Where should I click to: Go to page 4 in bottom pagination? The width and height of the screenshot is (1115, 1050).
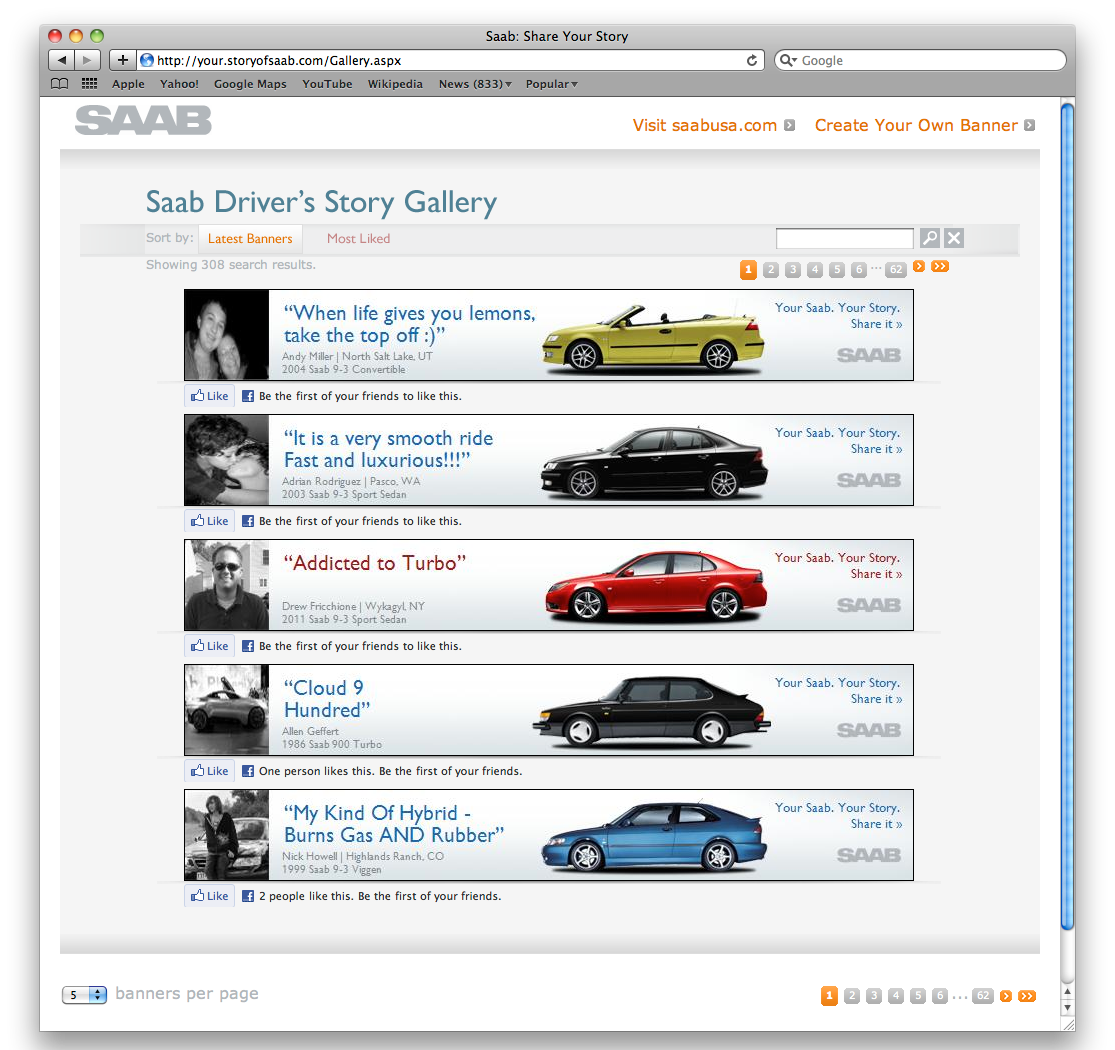[896, 996]
